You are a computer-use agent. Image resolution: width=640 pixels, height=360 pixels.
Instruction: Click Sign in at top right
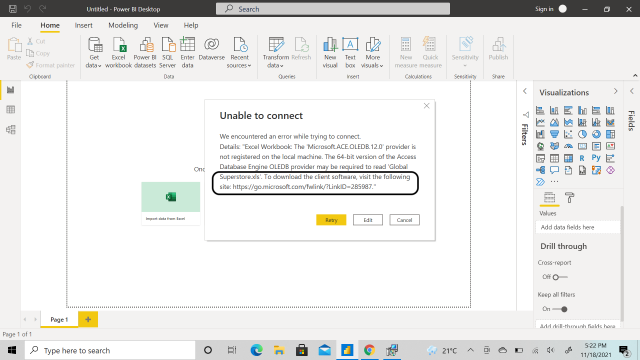544,9
